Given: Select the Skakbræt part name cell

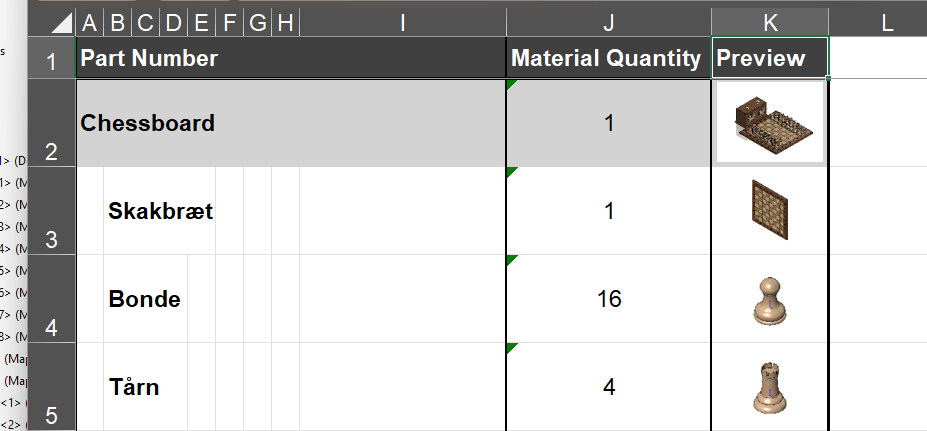Looking at the screenshot, I should pos(160,211).
